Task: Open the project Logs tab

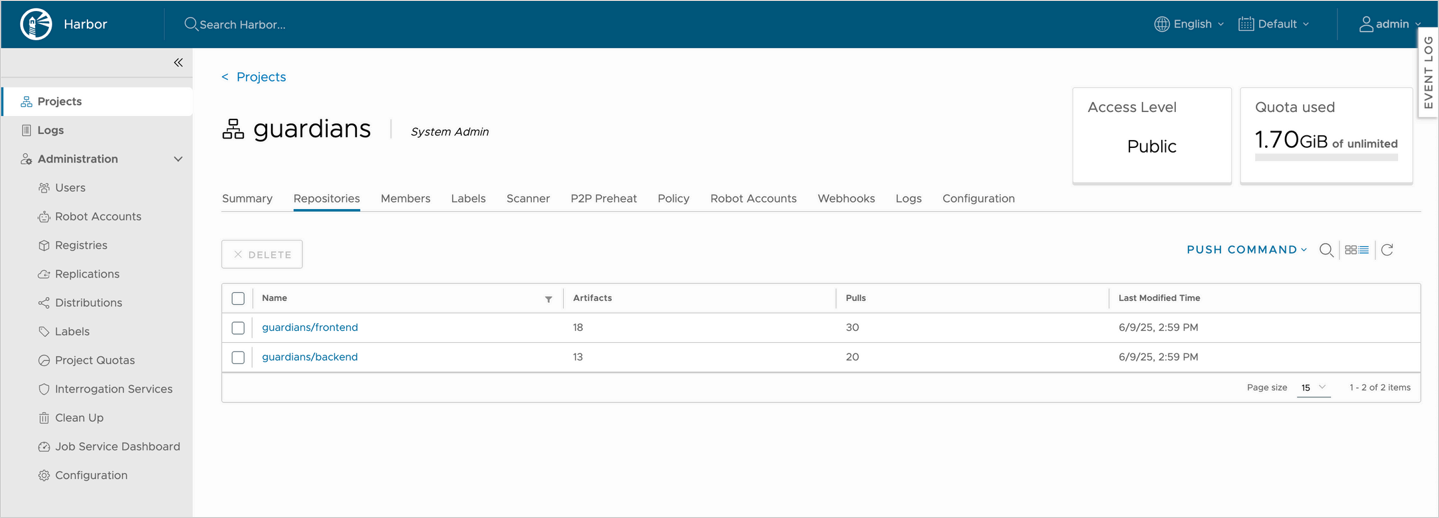Action: pyautogui.click(x=908, y=198)
